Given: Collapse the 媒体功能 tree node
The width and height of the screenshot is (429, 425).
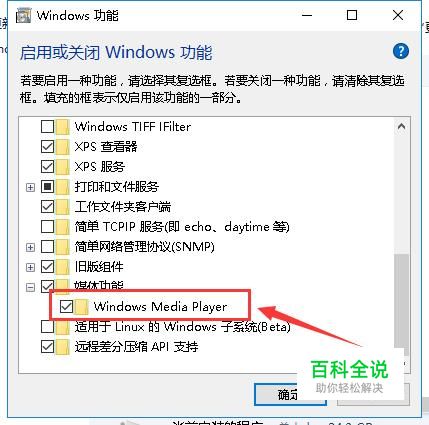Looking at the screenshot, I should (30, 287).
